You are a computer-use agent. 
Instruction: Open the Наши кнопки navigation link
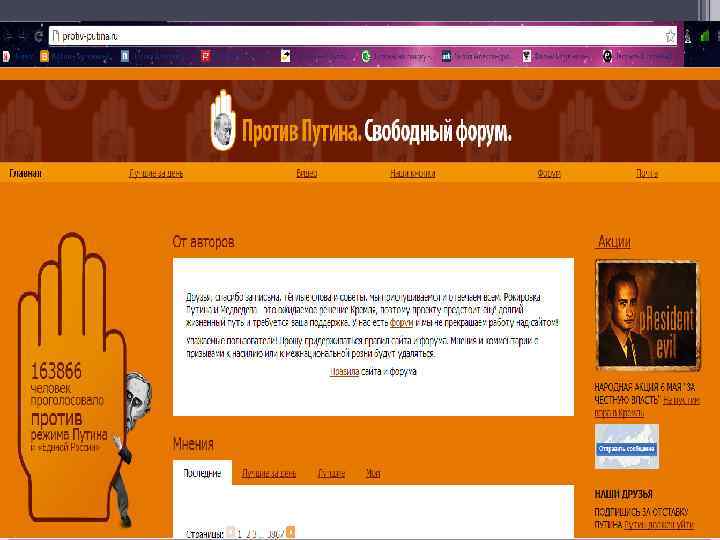[413, 173]
